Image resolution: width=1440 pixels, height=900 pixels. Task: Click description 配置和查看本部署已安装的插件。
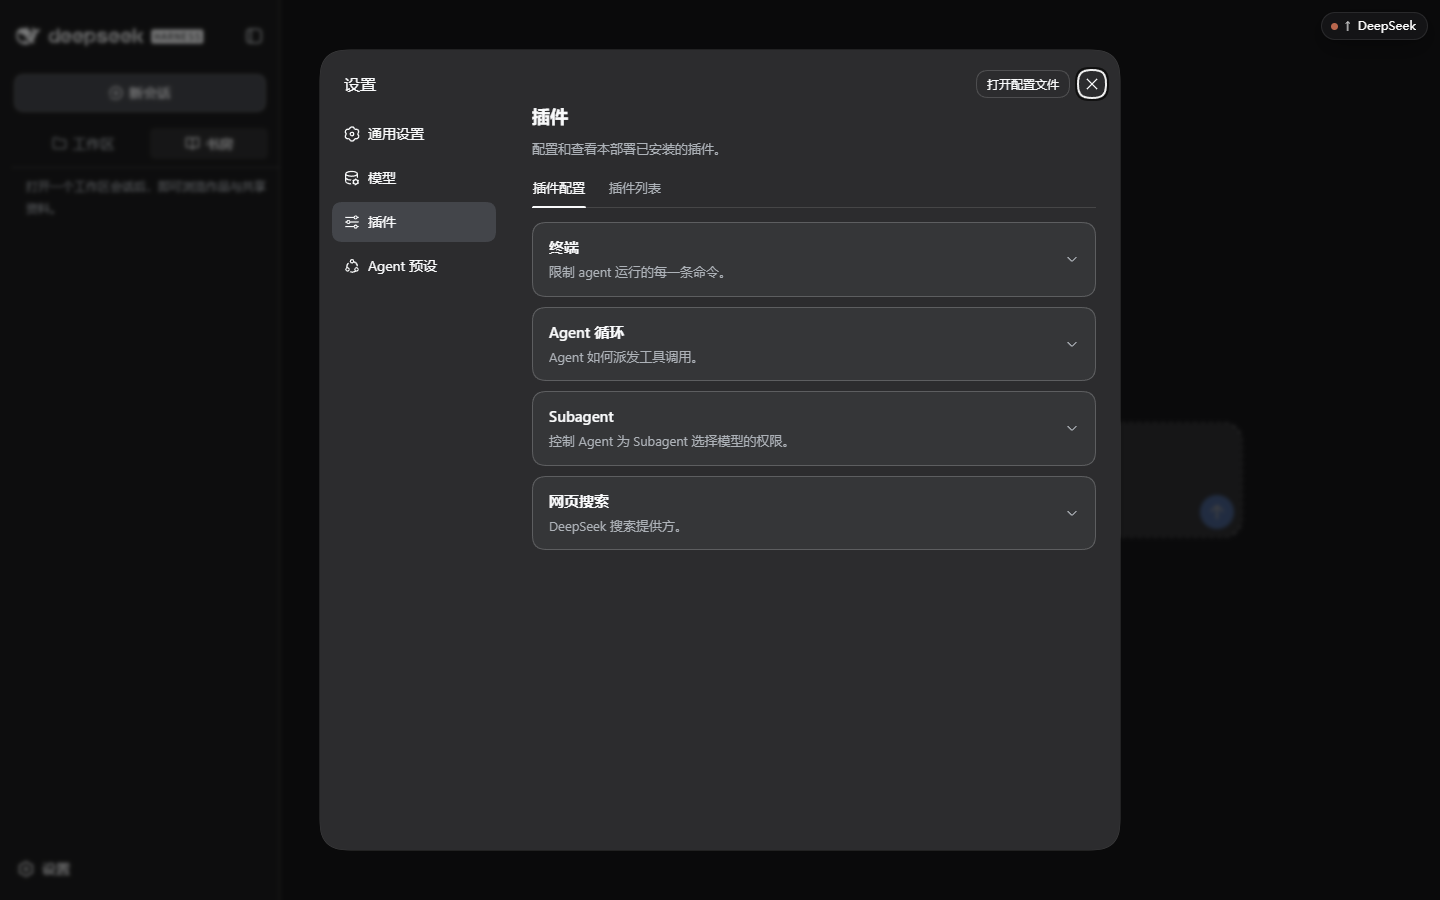click(629, 149)
